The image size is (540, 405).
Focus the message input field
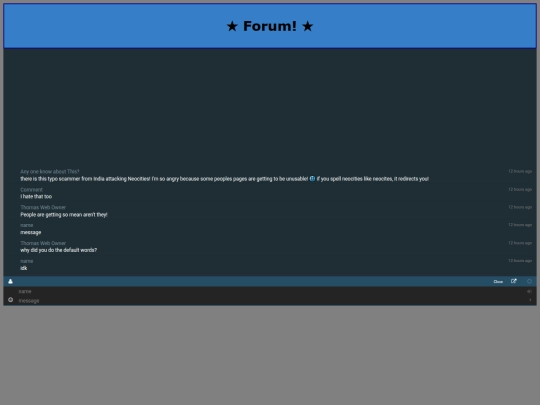tap(271, 301)
